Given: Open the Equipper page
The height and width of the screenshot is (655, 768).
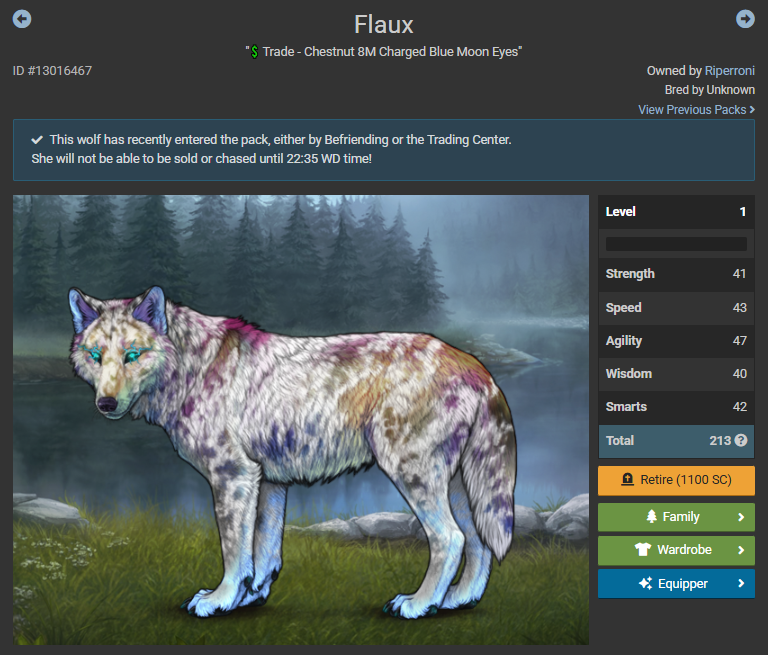Looking at the screenshot, I should [x=676, y=583].
